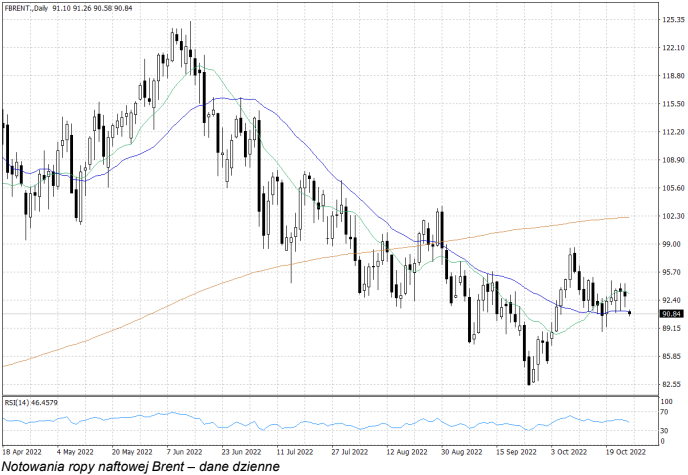Select the 102.30 price level label

point(671,216)
